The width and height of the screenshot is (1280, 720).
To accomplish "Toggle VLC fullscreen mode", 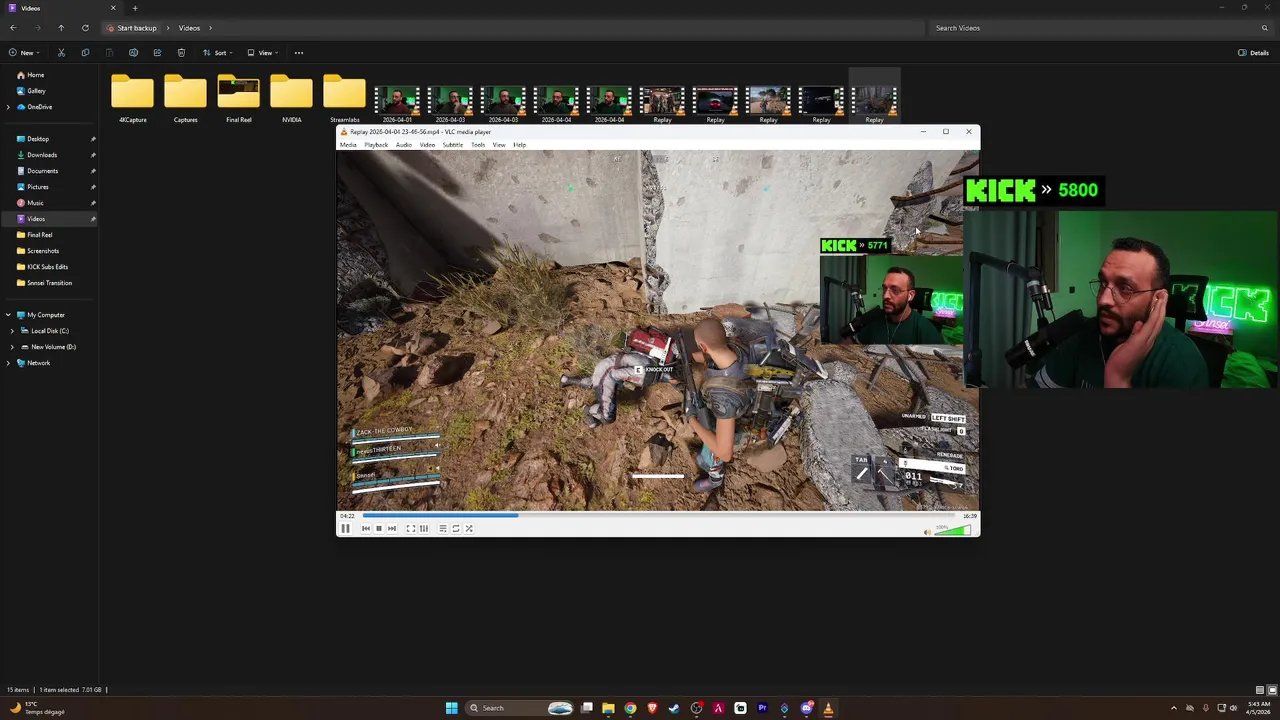I will [x=410, y=528].
